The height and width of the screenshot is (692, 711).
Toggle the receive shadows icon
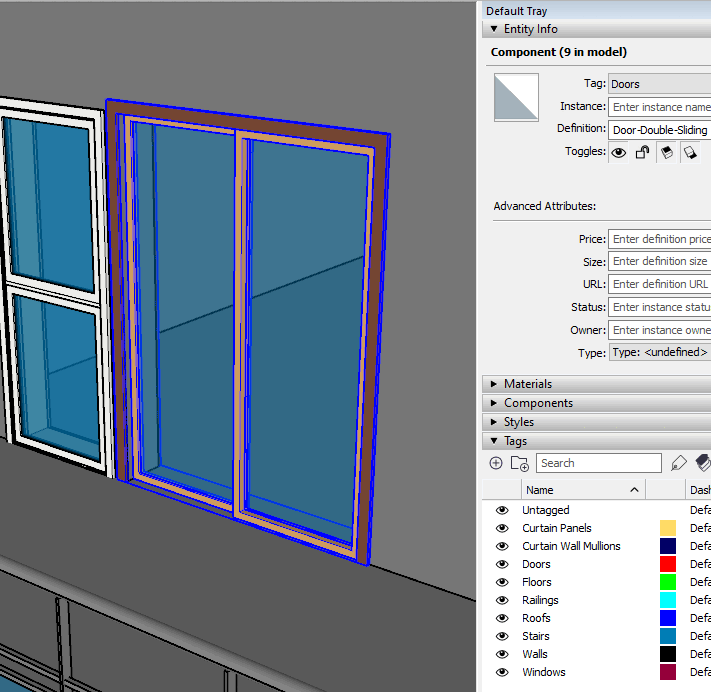[689, 152]
